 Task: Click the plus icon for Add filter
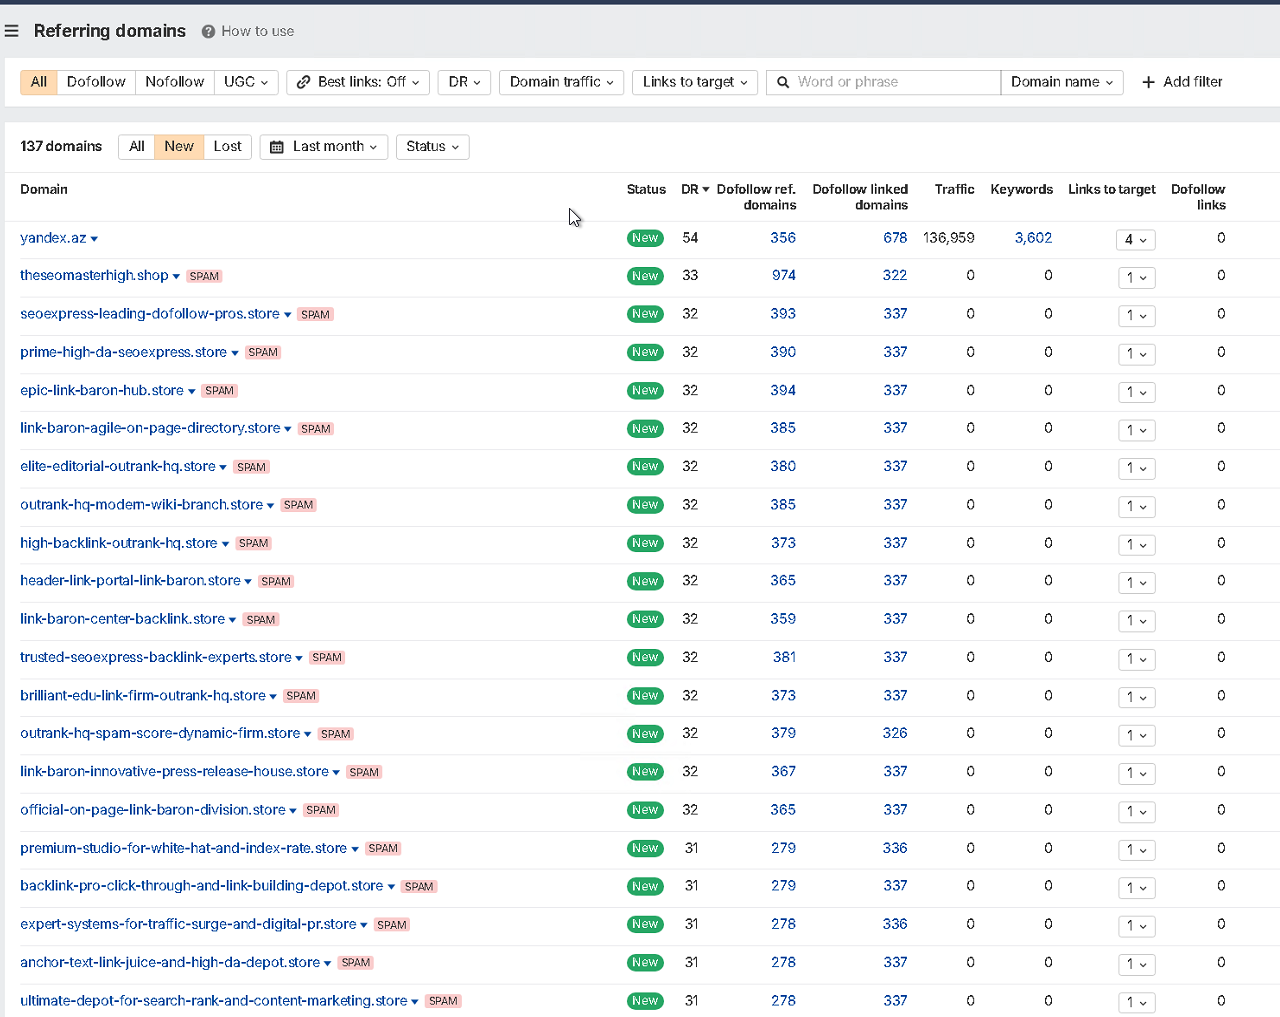pos(1148,82)
